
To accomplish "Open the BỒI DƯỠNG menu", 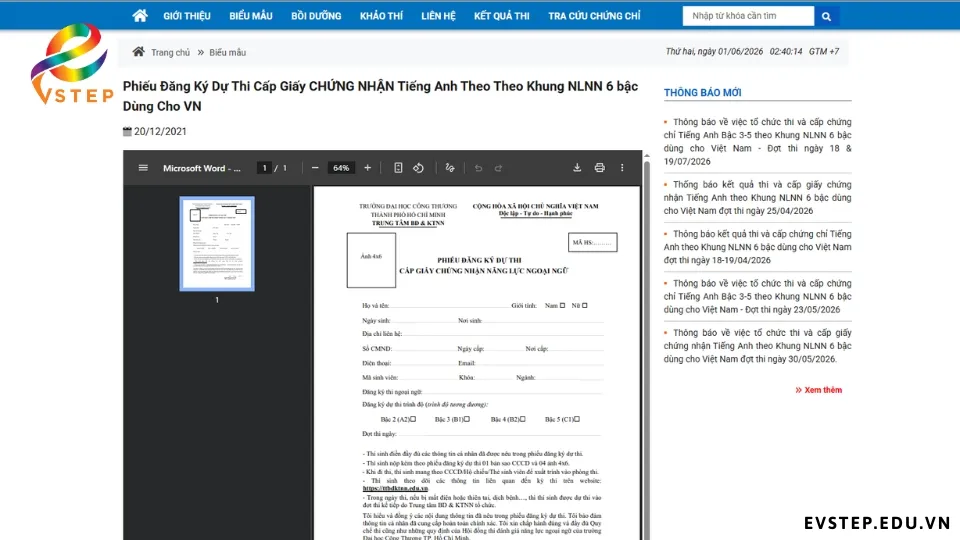I will [x=316, y=16].
